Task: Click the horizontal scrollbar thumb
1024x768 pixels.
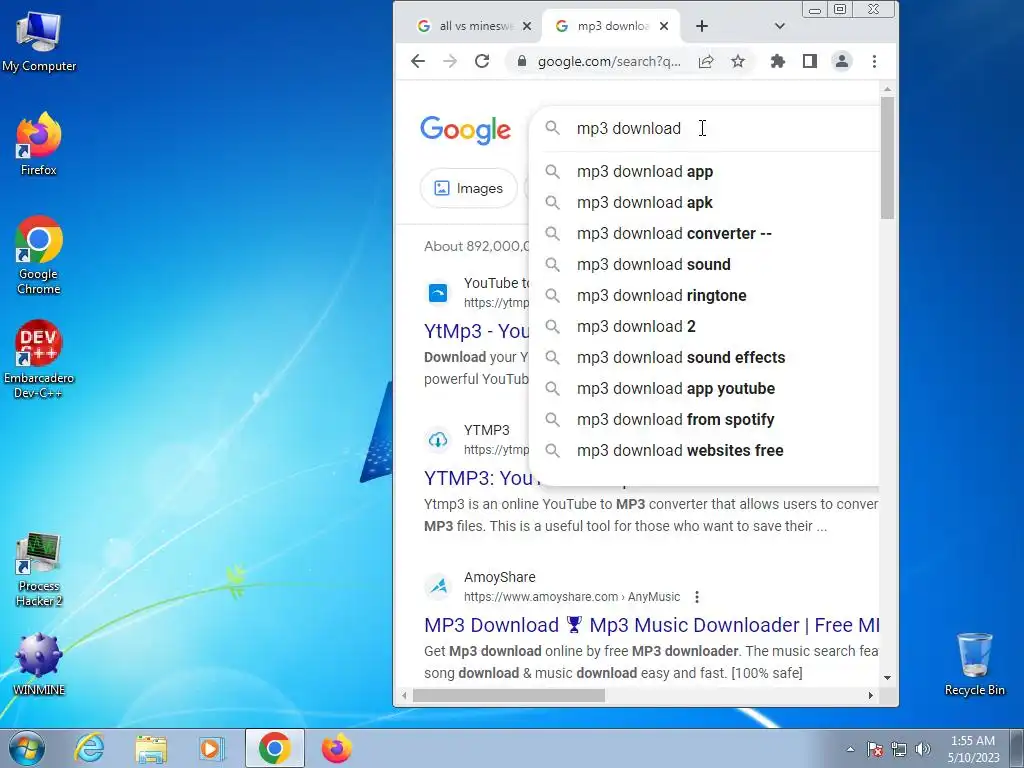Action: tap(509, 696)
